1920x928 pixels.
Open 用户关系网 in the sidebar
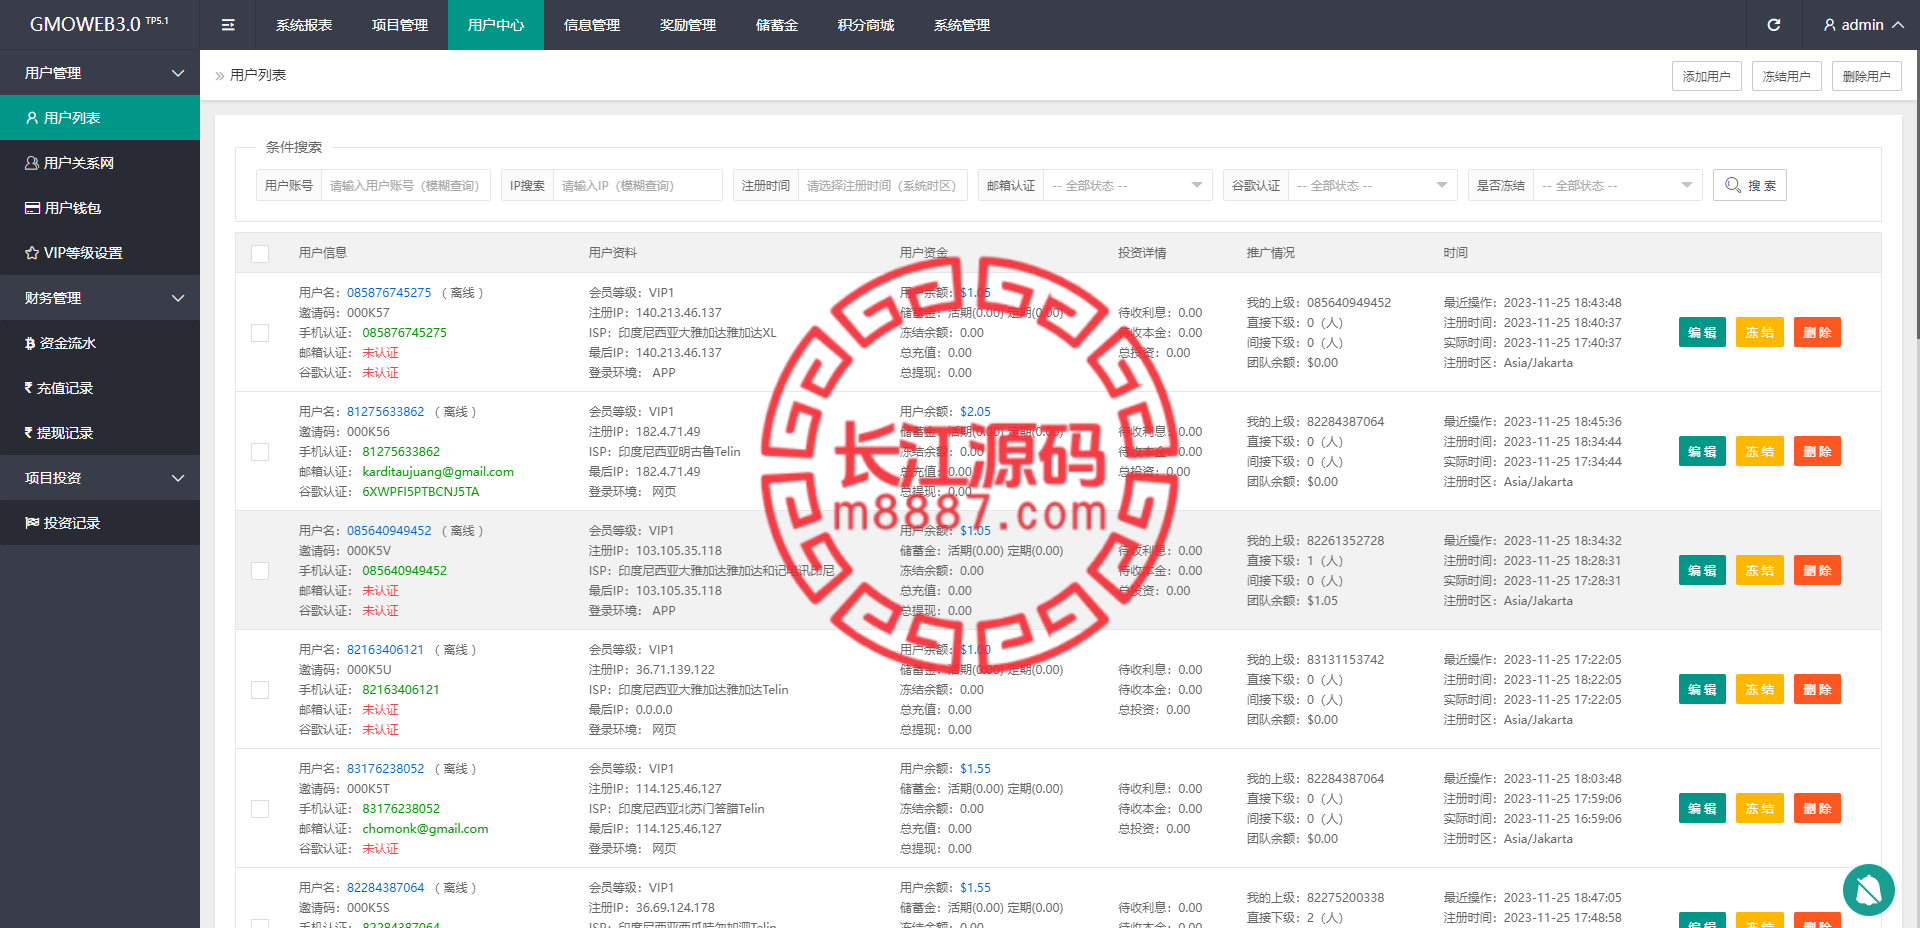click(x=100, y=163)
